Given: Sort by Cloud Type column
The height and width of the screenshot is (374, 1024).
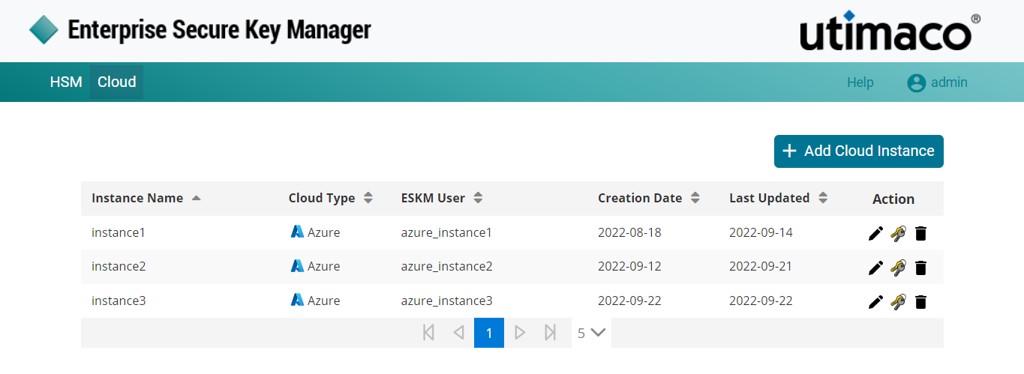Looking at the screenshot, I should 330,198.
